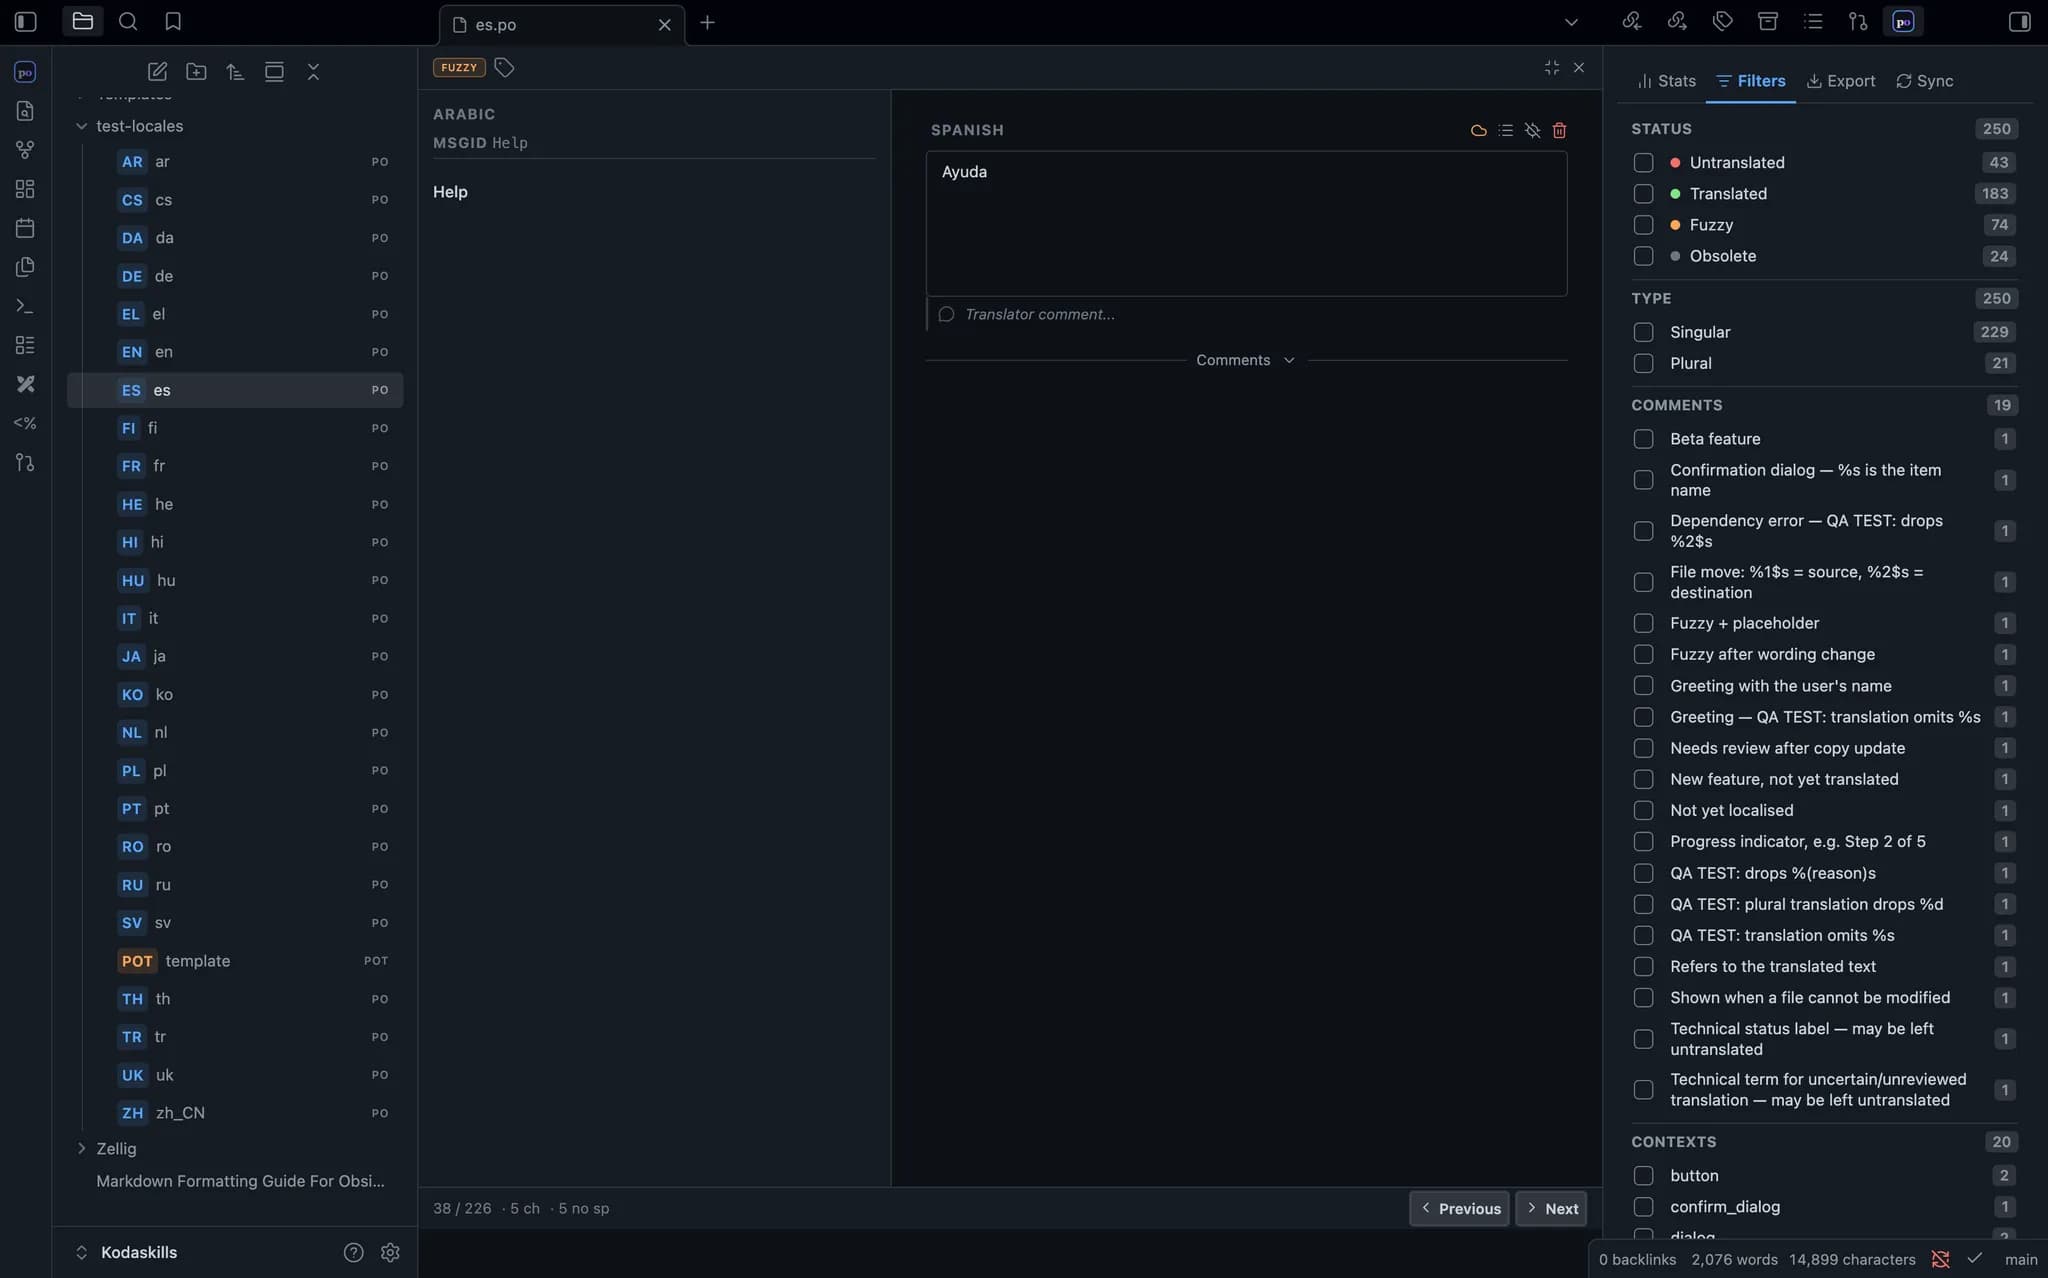This screenshot has width=2048, height=1278.
Task: Click the Translator comment field
Action: click(1246, 314)
